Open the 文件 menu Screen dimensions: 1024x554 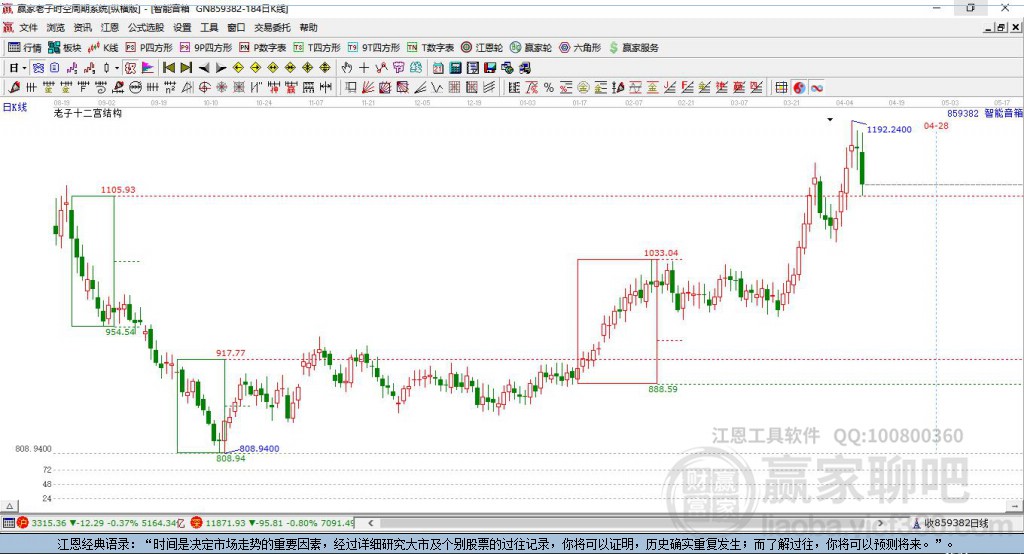[28, 27]
